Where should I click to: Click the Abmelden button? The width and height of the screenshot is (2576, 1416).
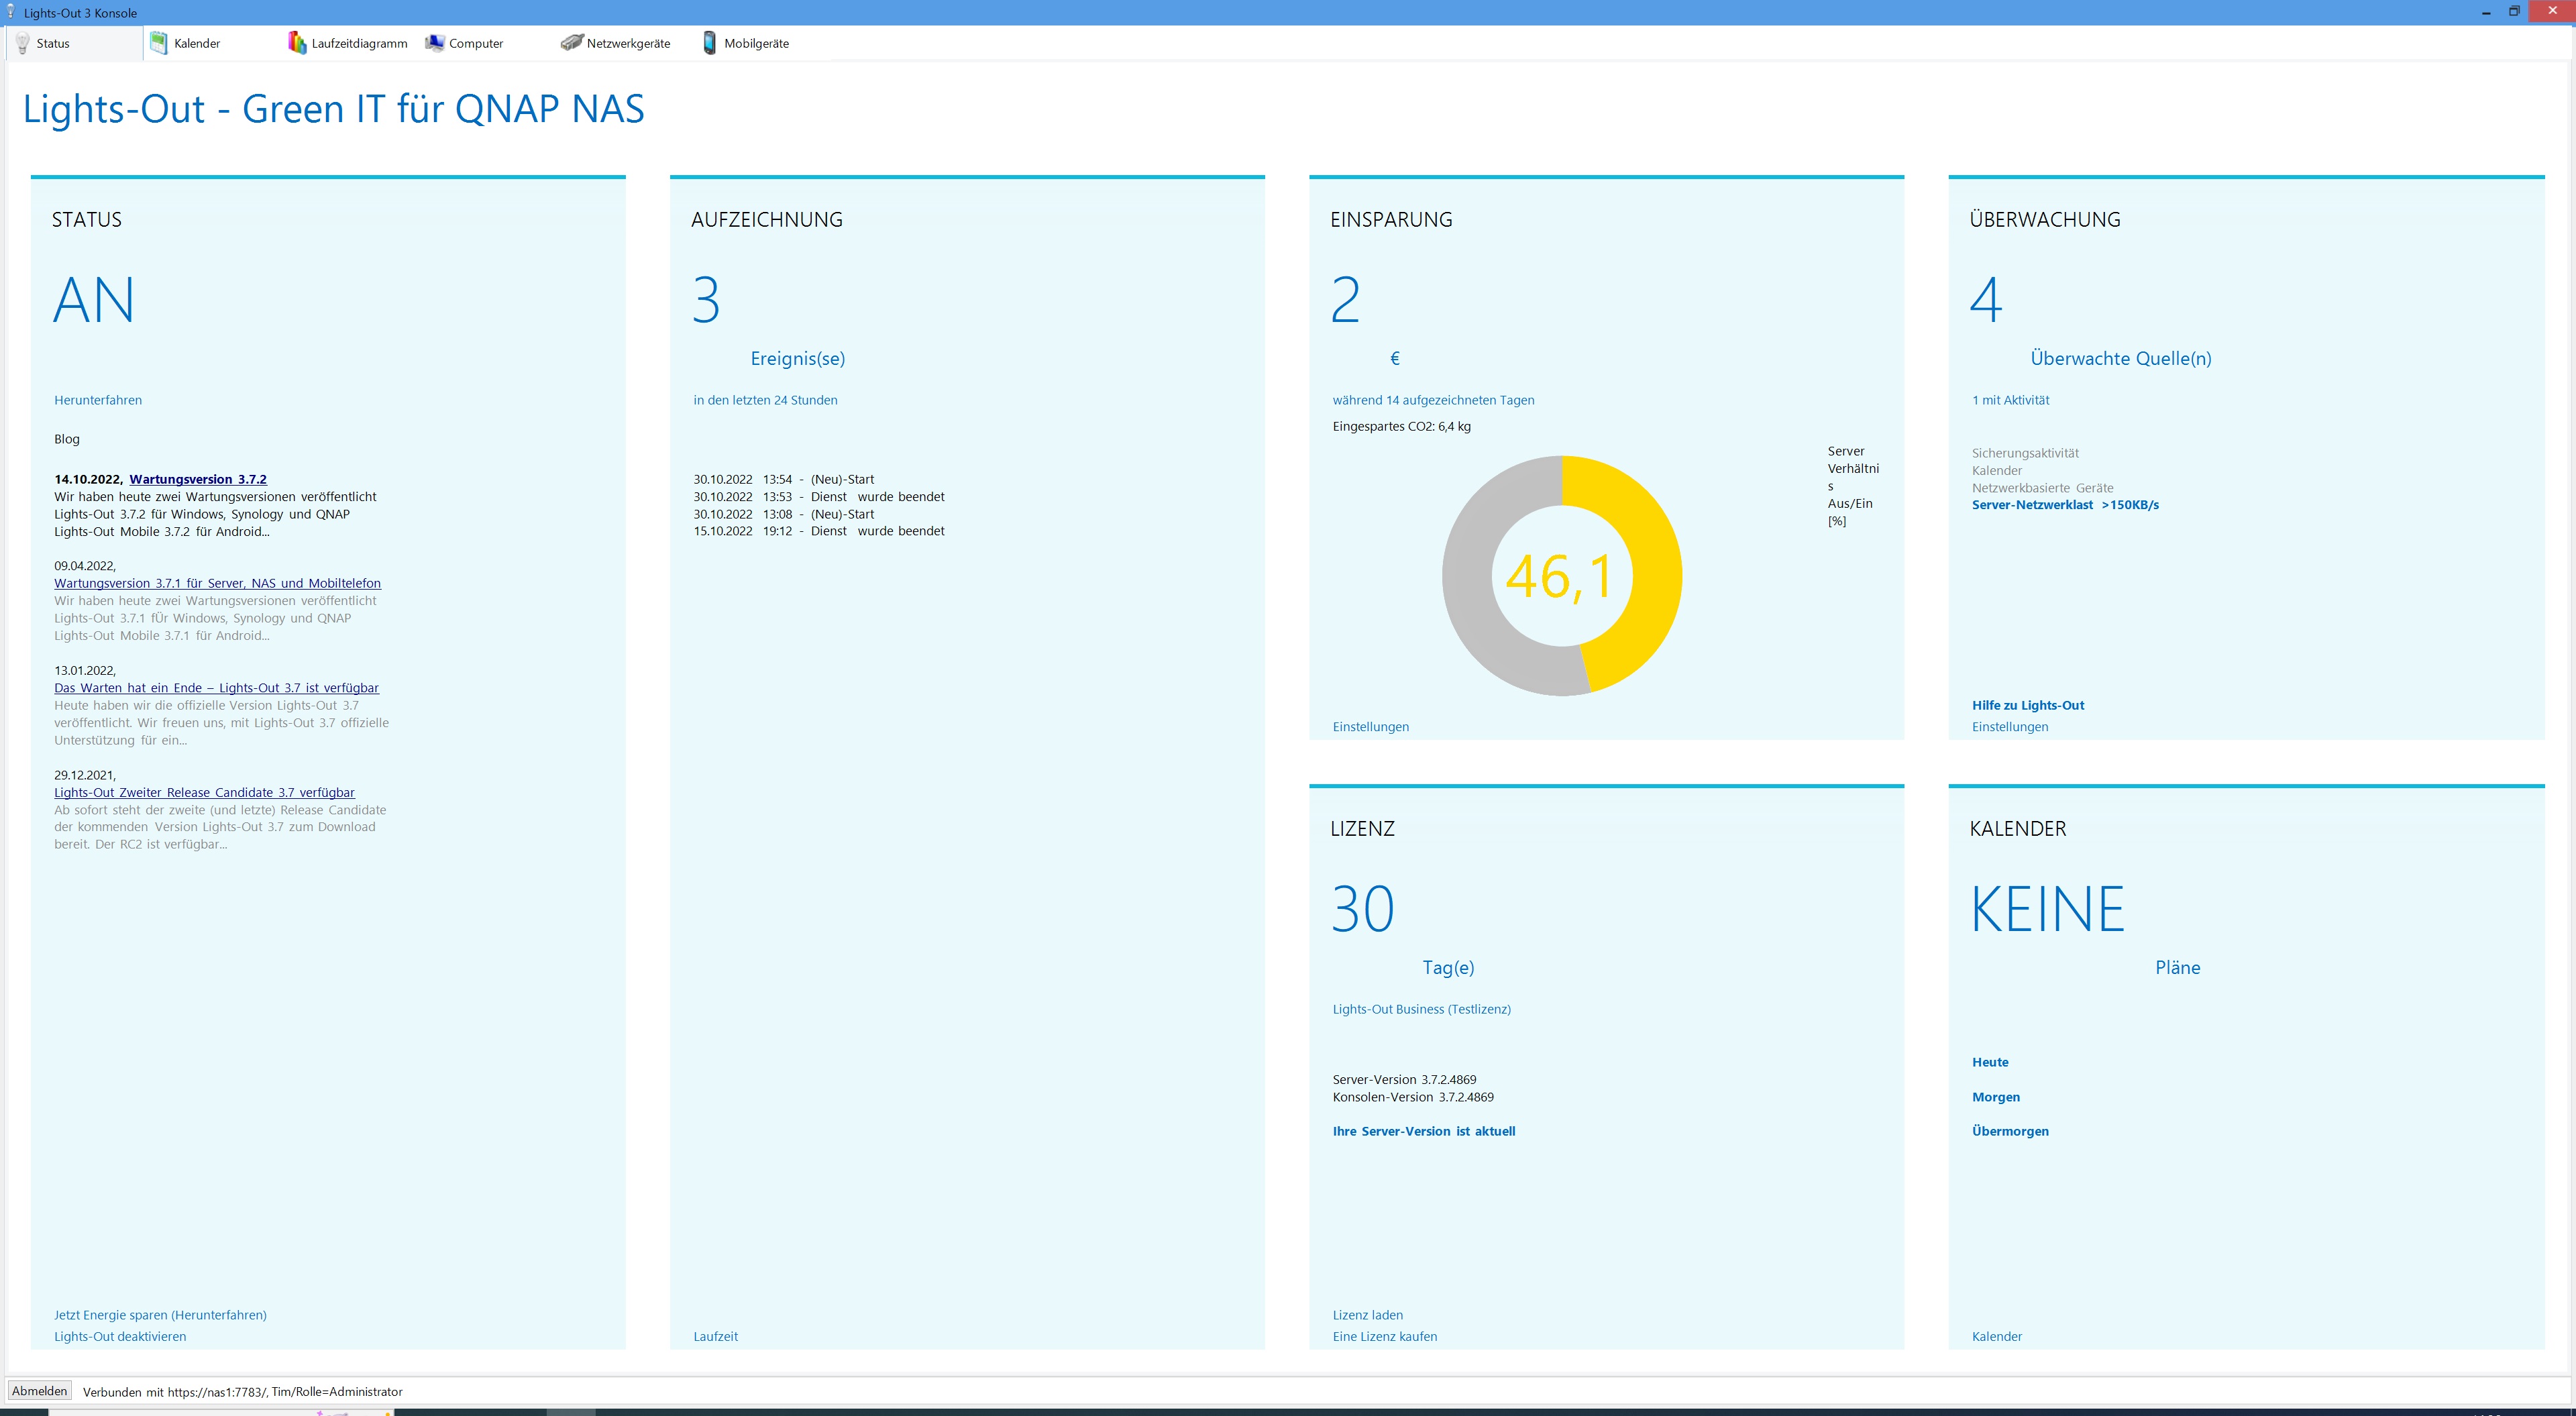point(40,1391)
